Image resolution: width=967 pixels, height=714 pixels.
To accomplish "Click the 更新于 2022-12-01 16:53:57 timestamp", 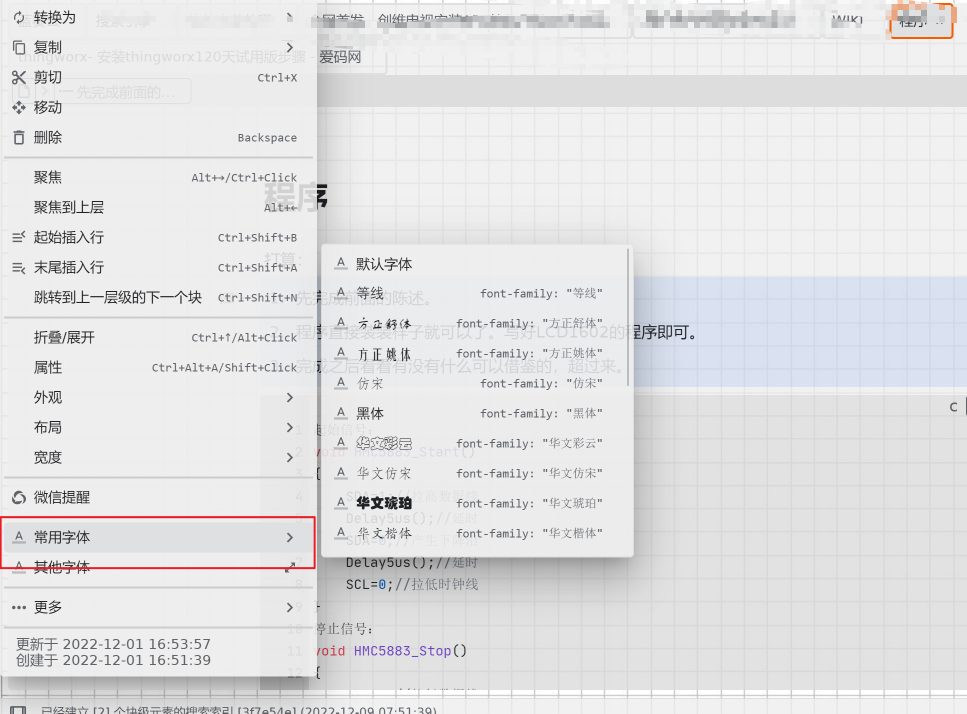I will pyautogui.click(x=113, y=644).
